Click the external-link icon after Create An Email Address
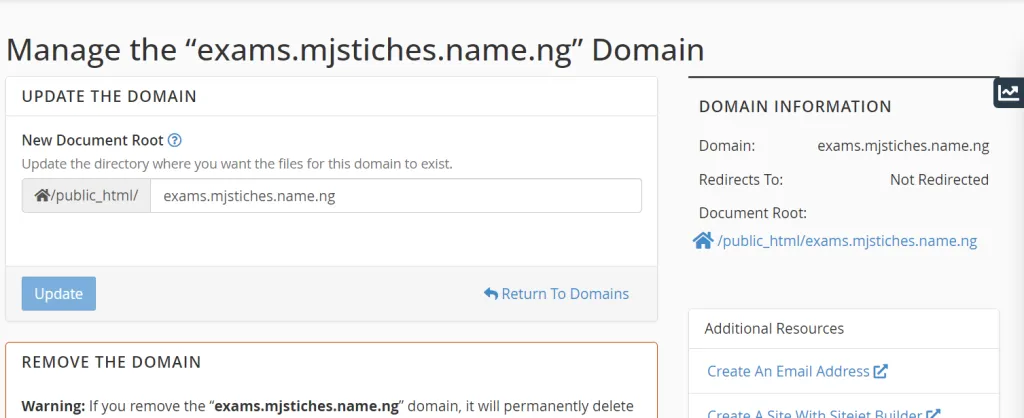 coord(880,372)
